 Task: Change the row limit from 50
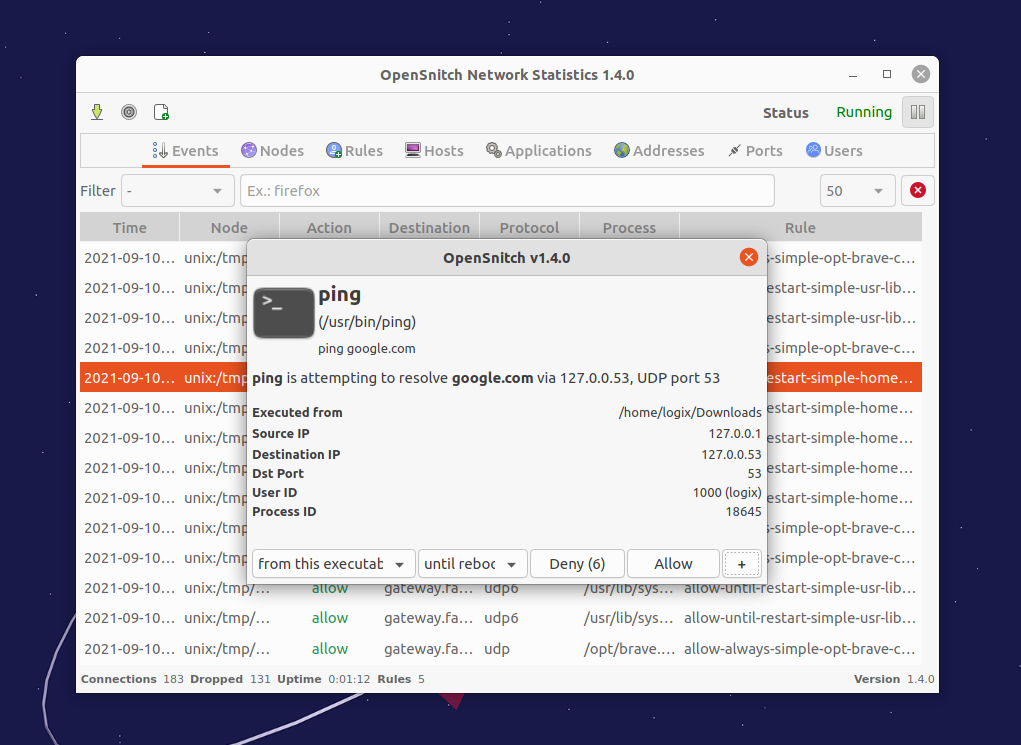click(857, 190)
